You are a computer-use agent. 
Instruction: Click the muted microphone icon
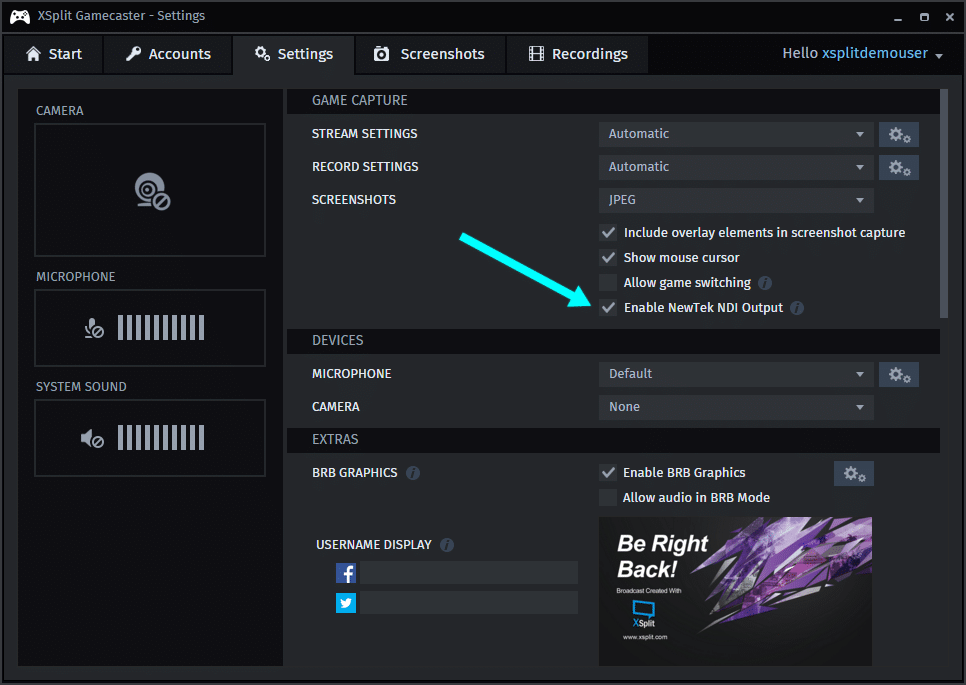94,328
